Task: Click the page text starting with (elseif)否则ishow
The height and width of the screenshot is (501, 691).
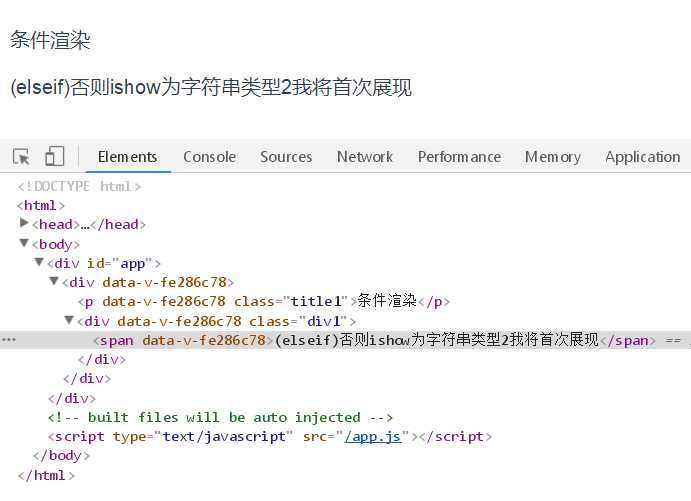Action: click(211, 87)
